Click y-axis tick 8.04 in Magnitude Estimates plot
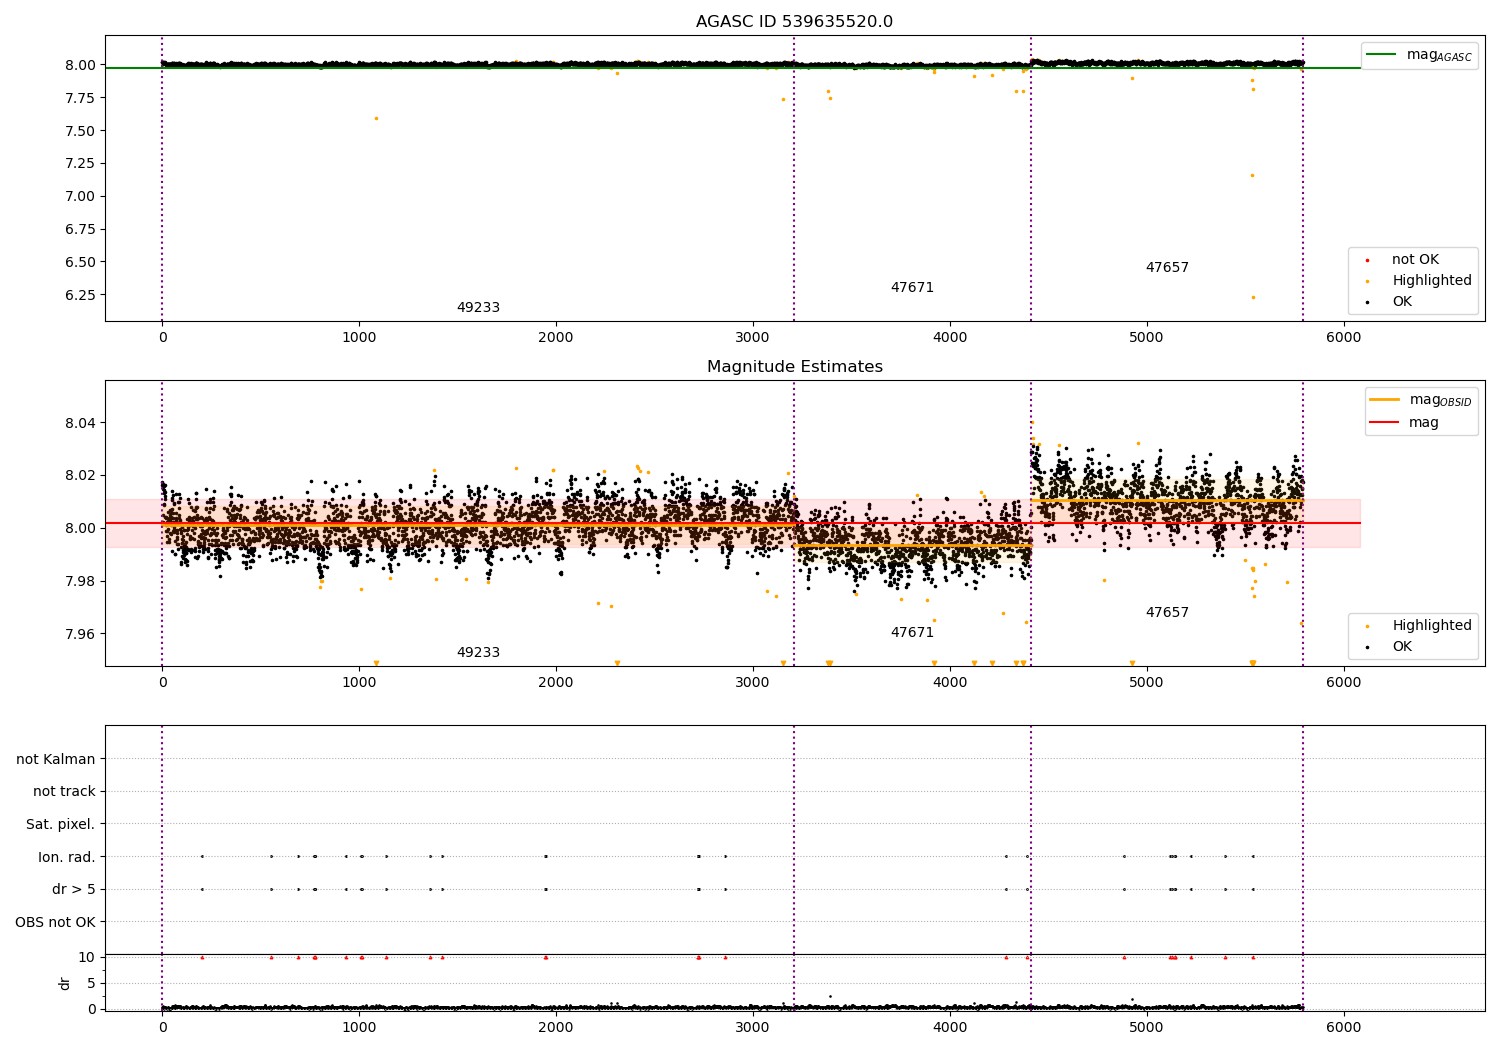The height and width of the screenshot is (1050, 1500). (80, 424)
